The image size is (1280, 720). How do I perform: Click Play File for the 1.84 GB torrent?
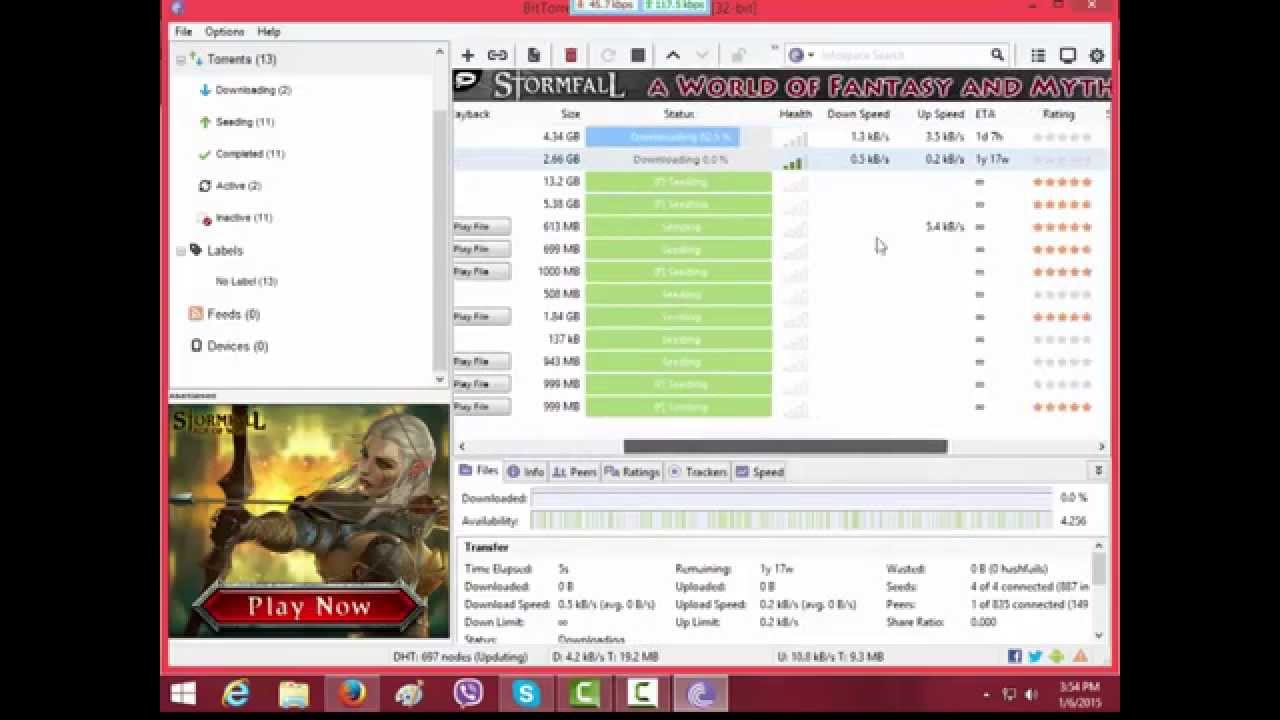[481, 317]
